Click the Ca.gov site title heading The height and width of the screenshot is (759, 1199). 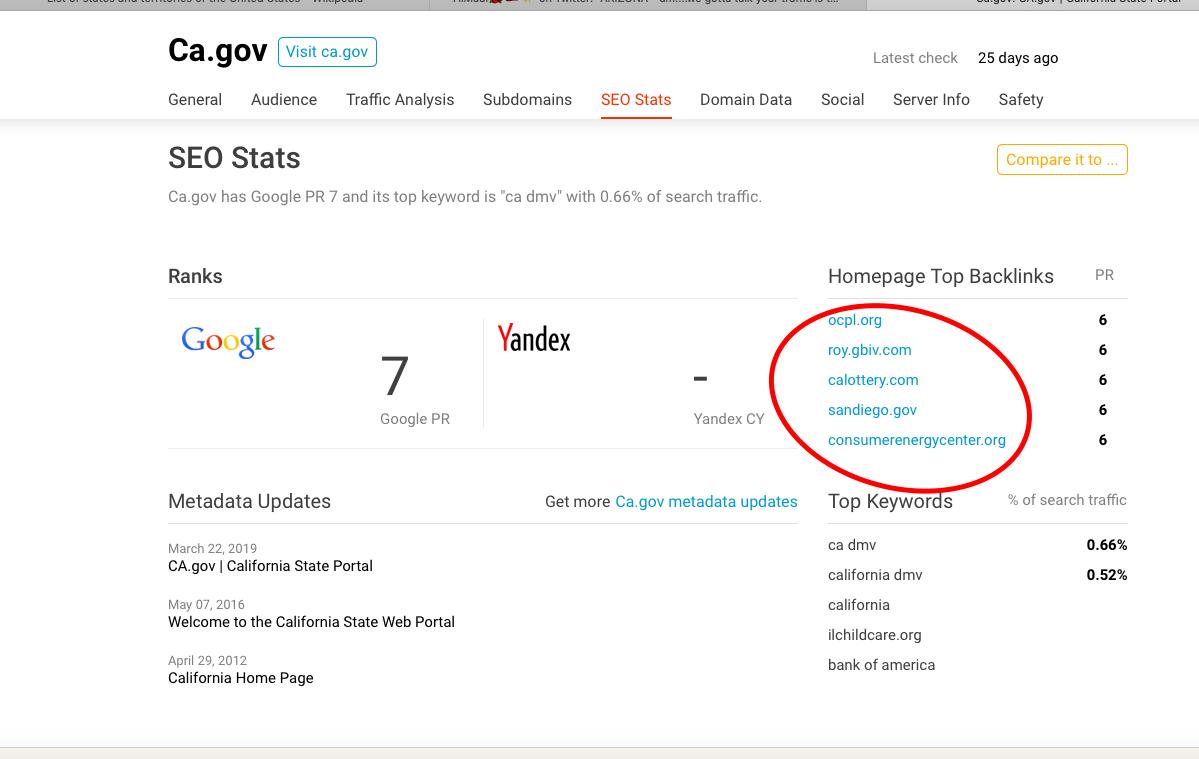218,51
